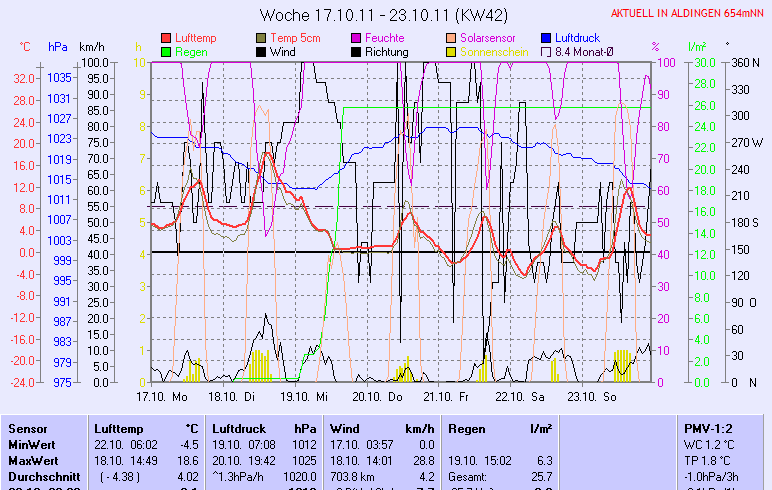772x490 pixels.
Task: Click the red Lufttemp legend swatch
Action: tap(167, 38)
